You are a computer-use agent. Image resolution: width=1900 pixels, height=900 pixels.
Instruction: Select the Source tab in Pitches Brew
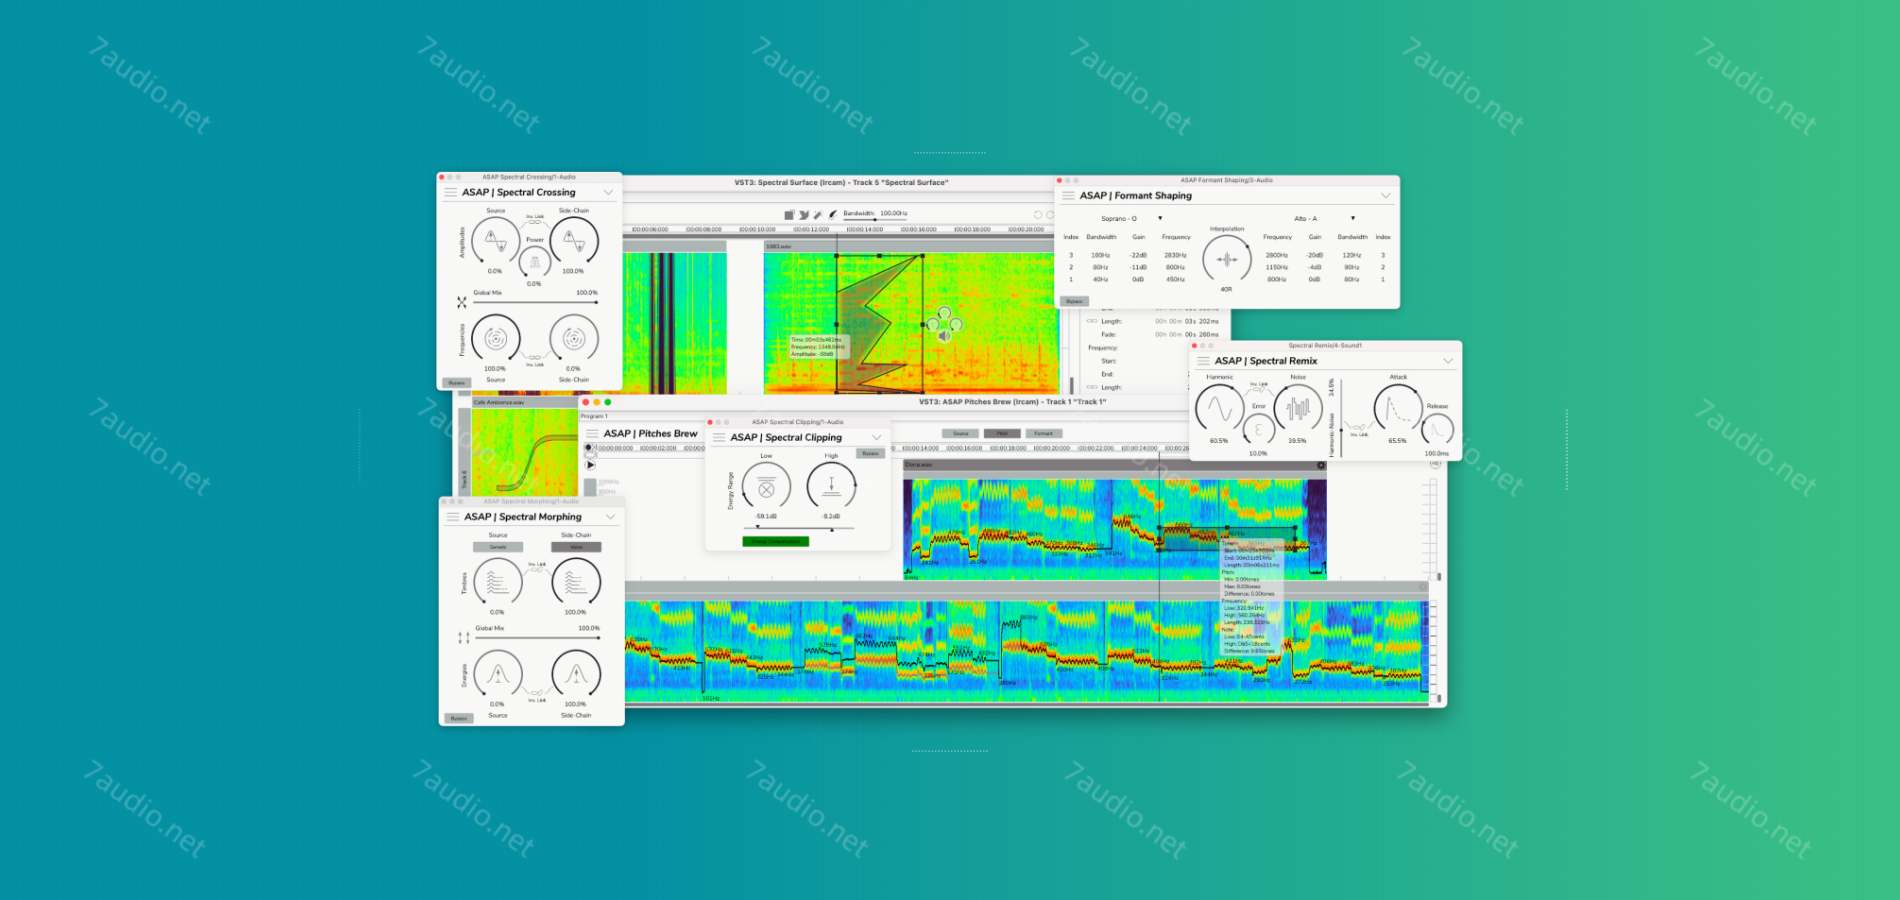click(x=960, y=433)
